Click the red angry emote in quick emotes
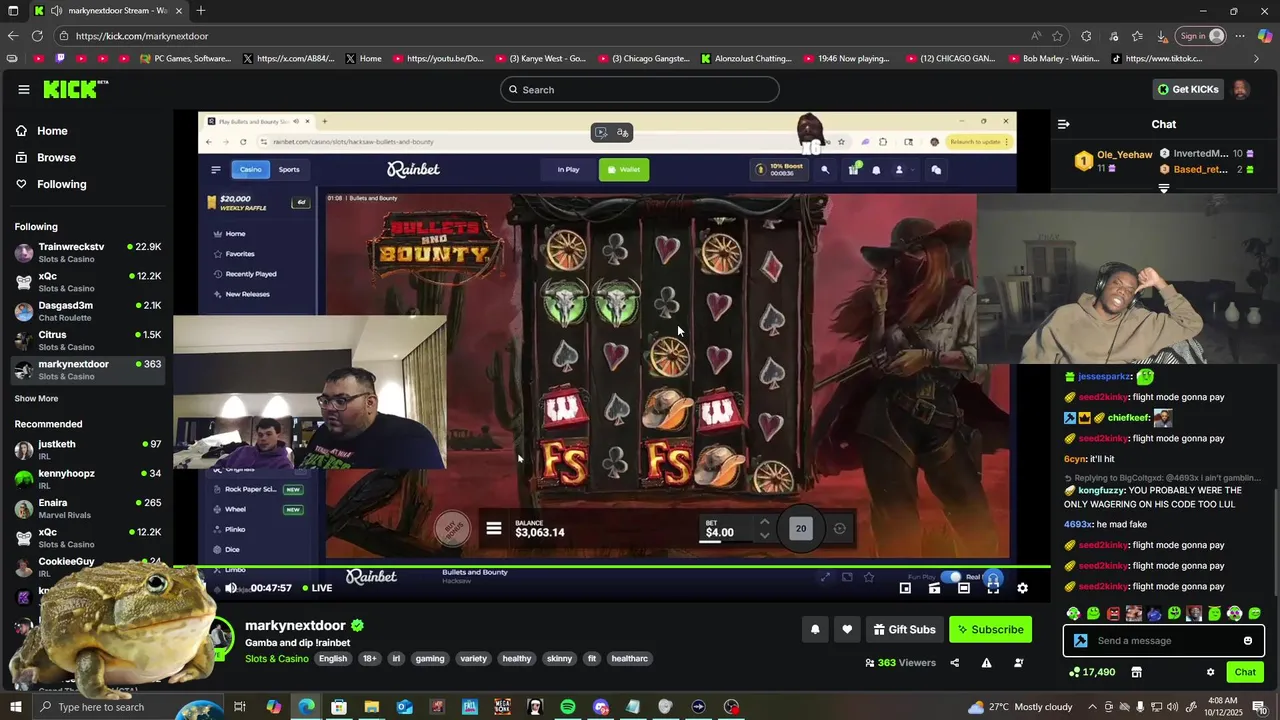Viewport: 1280px width, 720px height. pos(1113,613)
